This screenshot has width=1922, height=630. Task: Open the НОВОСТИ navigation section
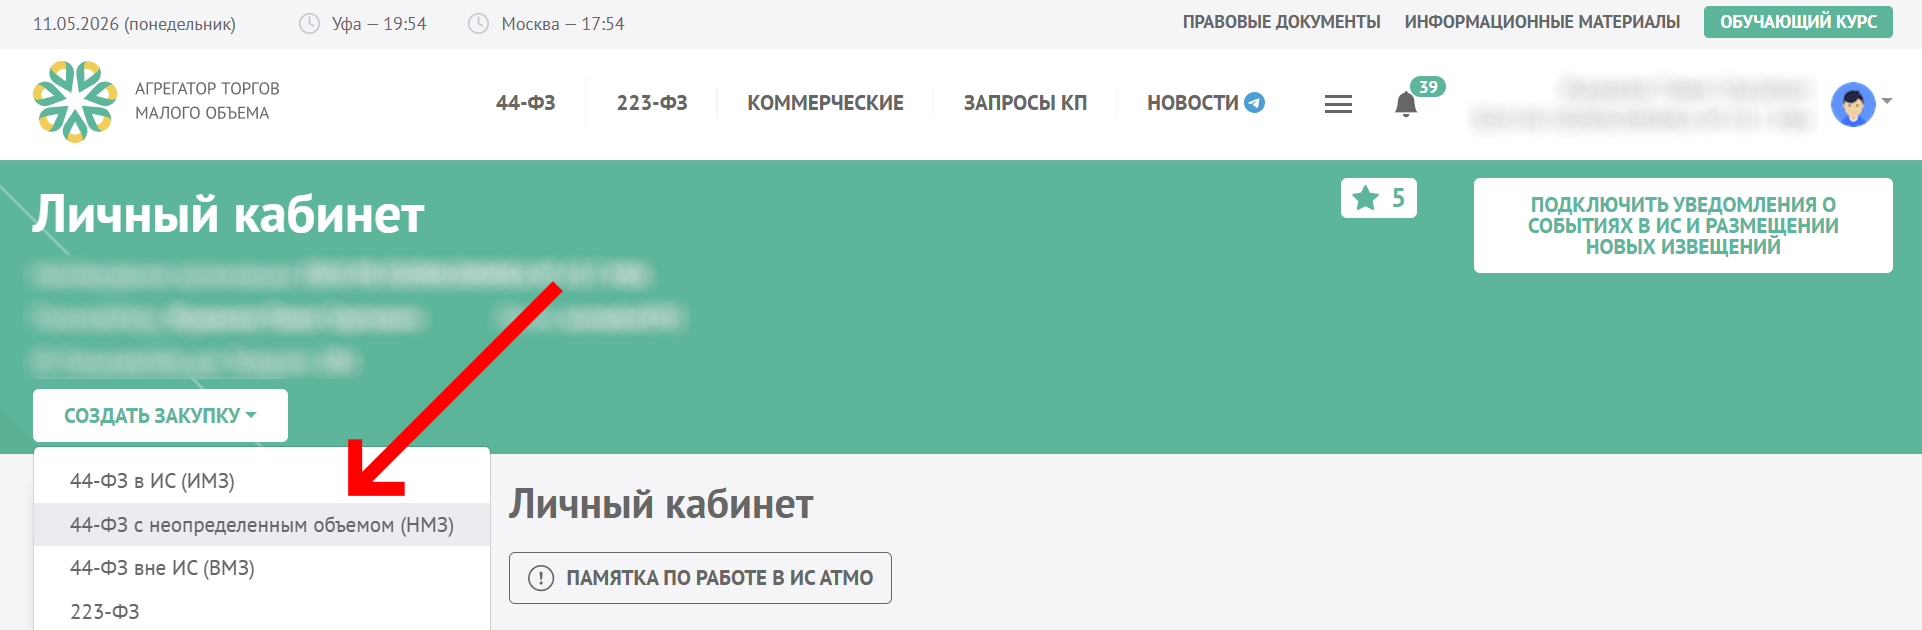tap(1193, 103)
